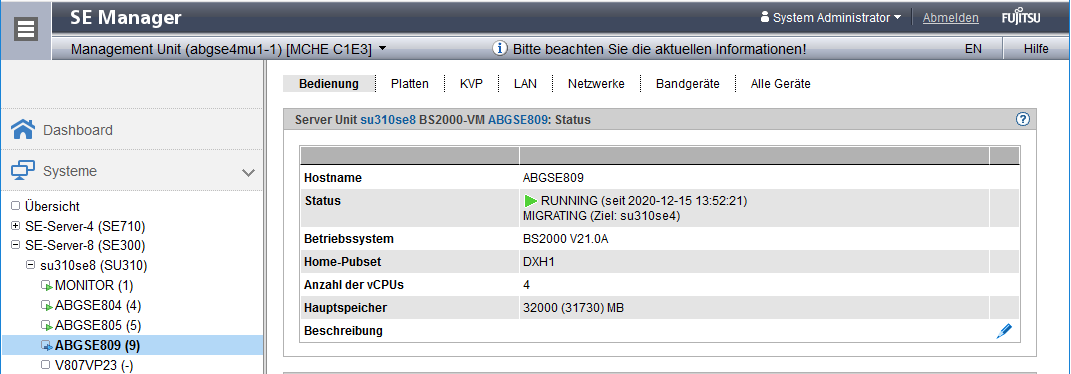Click the Systeme monitors icon
The width and height of the screenshot is (1071, 374).
click(x=23, y=171)
